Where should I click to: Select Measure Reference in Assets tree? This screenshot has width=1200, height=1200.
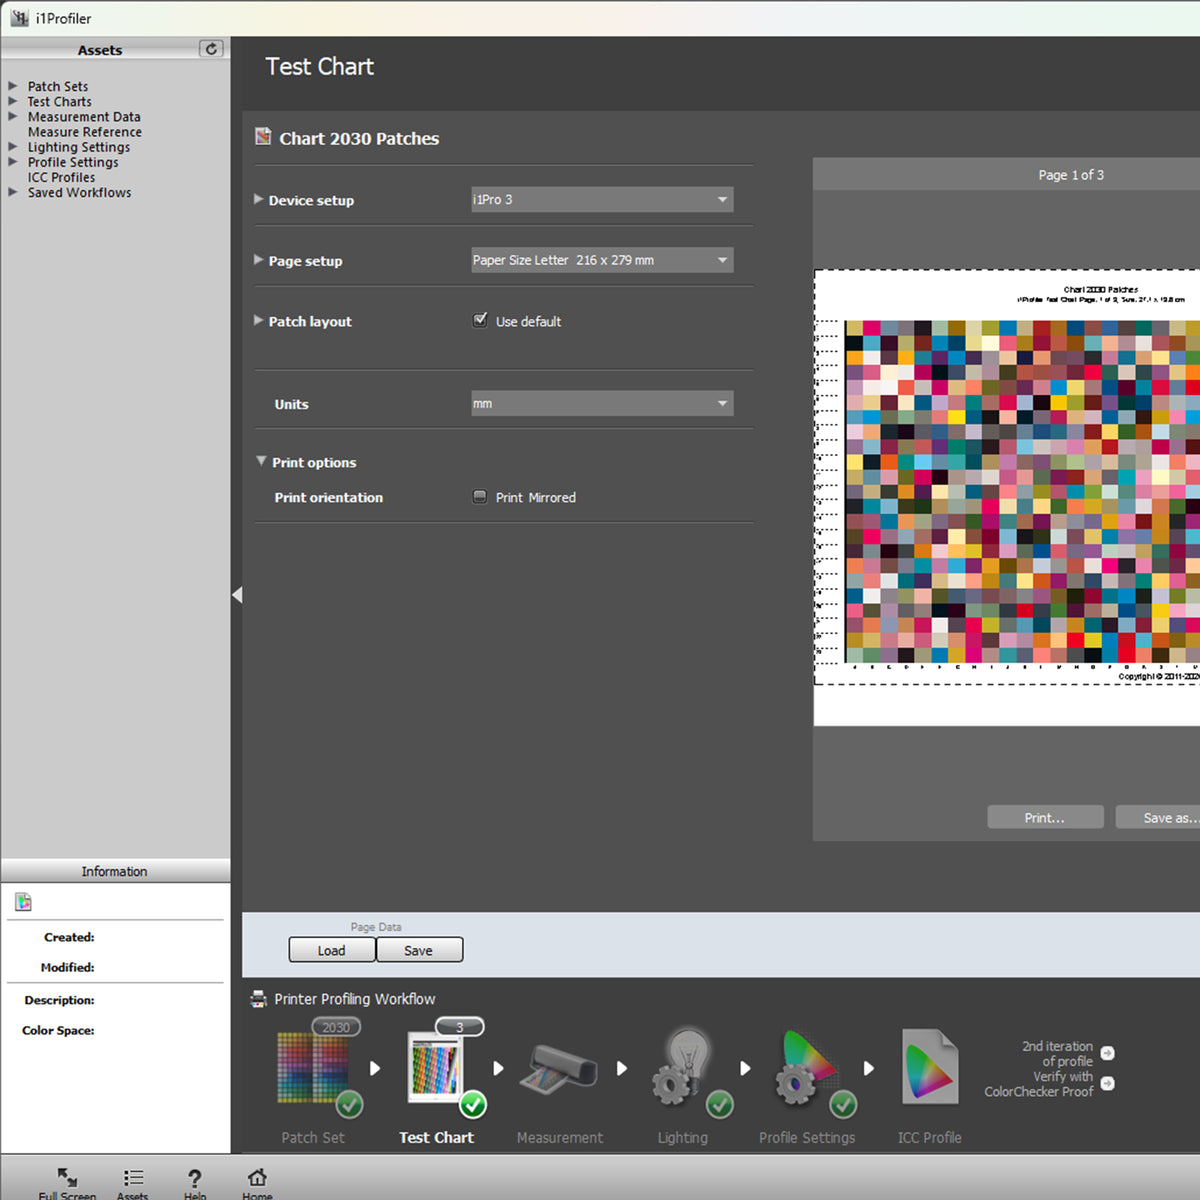85,132
